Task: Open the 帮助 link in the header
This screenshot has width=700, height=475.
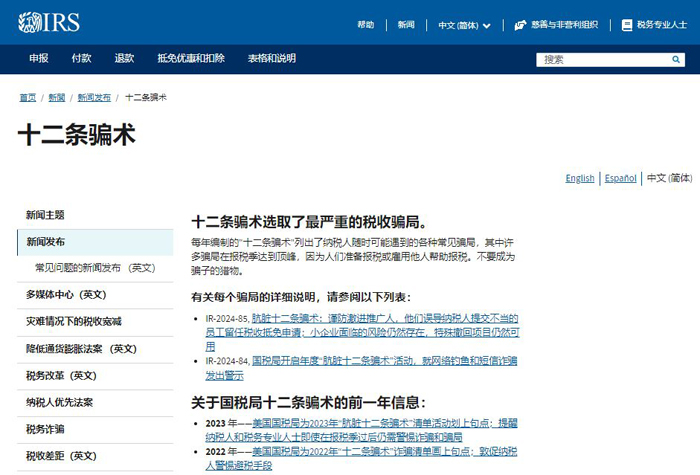Action: [x=366, y=25]
